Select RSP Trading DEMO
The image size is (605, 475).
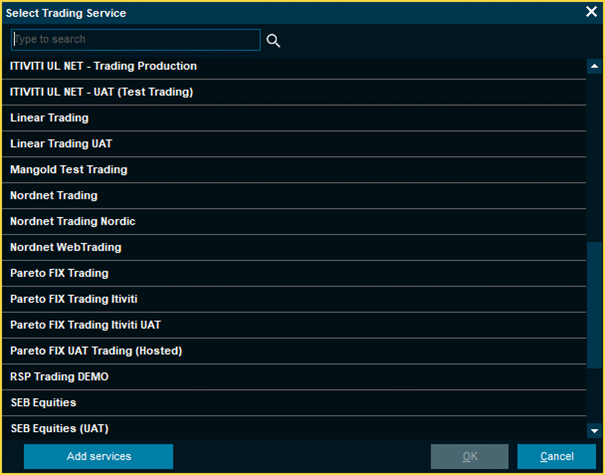(294, 377)
